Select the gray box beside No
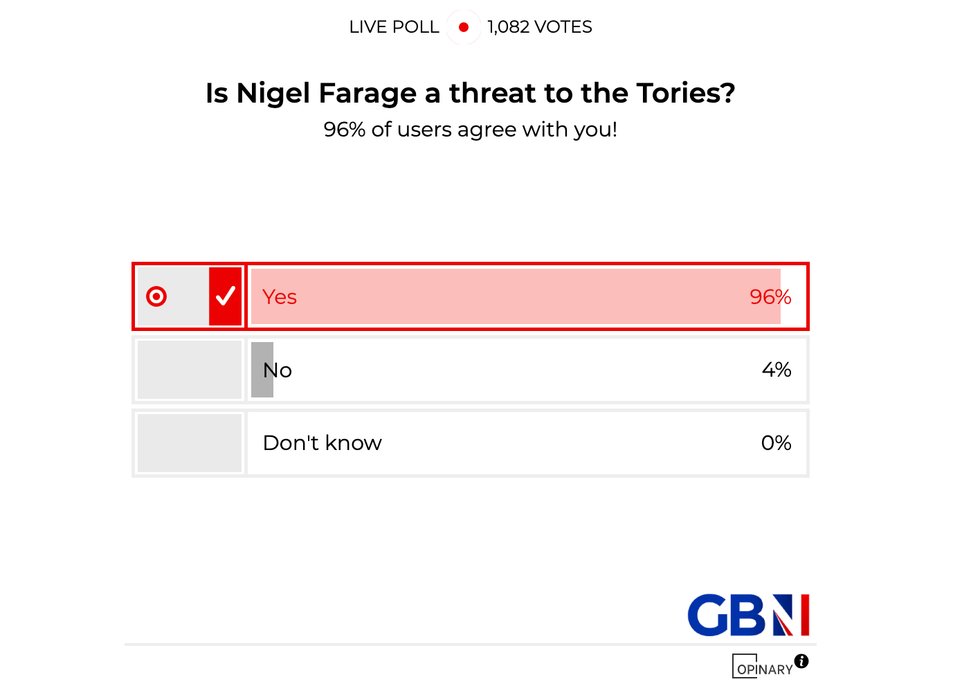This screenshot has width=980, height=680. coord(189,370)
